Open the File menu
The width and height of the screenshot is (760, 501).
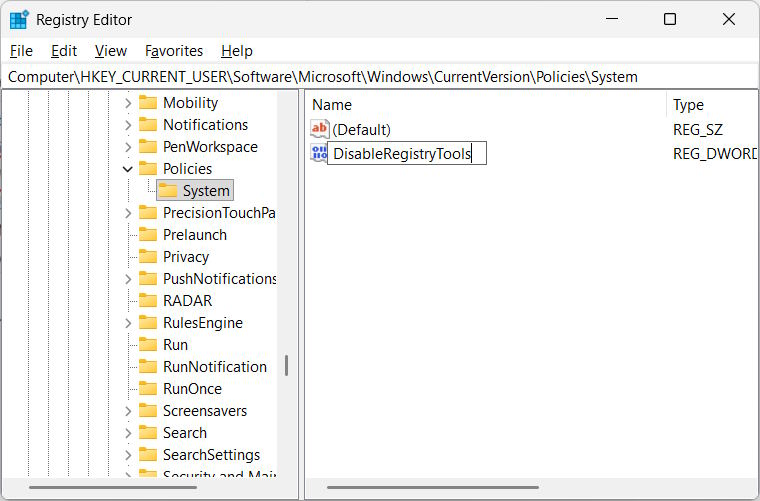[x=21, y=51]
